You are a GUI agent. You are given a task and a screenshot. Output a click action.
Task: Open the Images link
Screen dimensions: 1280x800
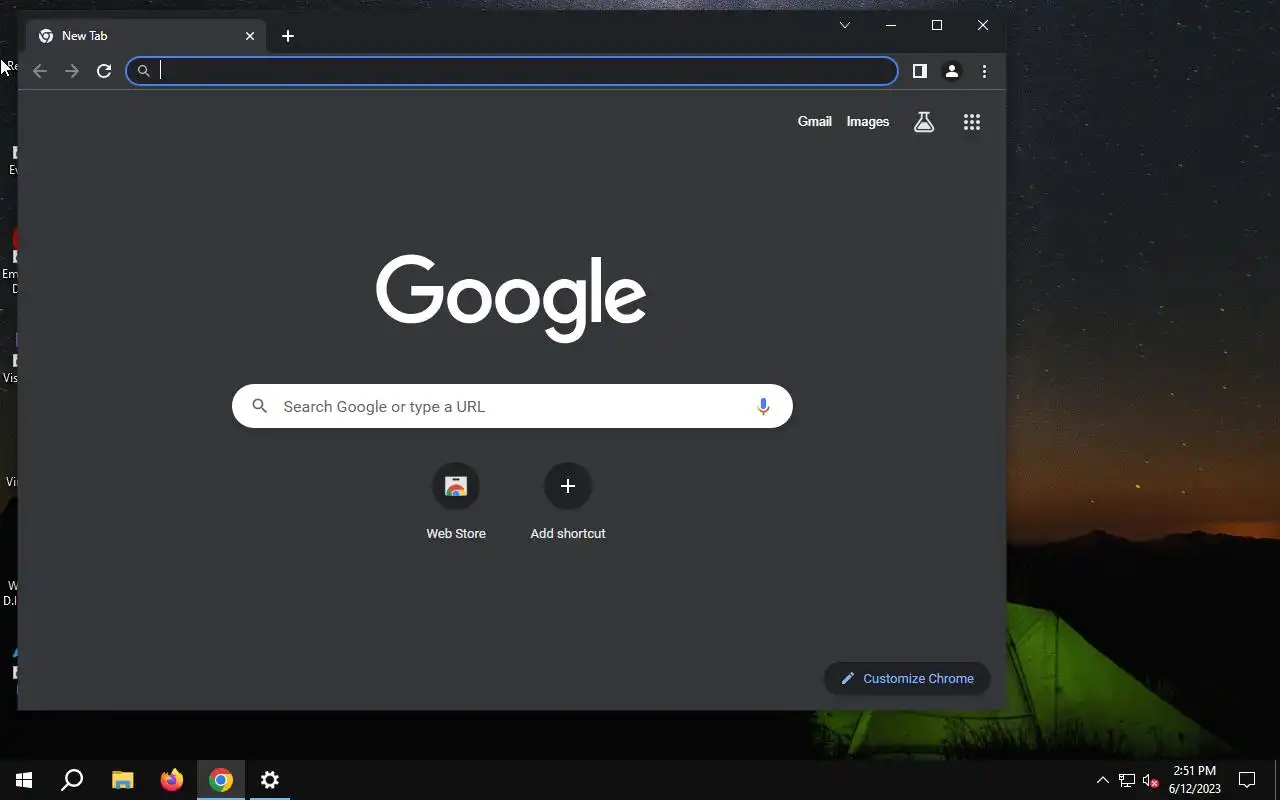tap(868, 121)
